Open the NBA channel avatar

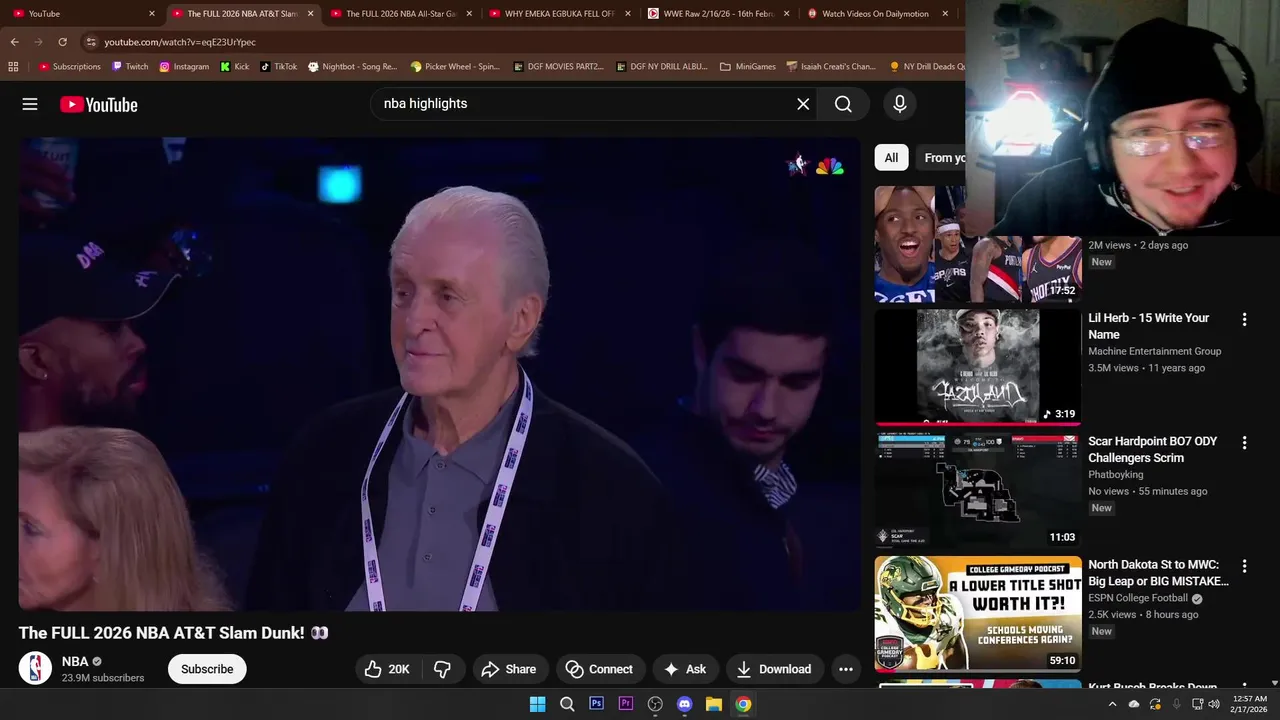click(x=35, y=668)
